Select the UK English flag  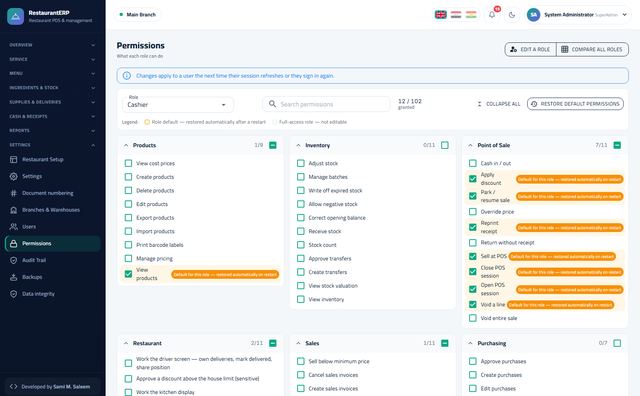(440, 15)
